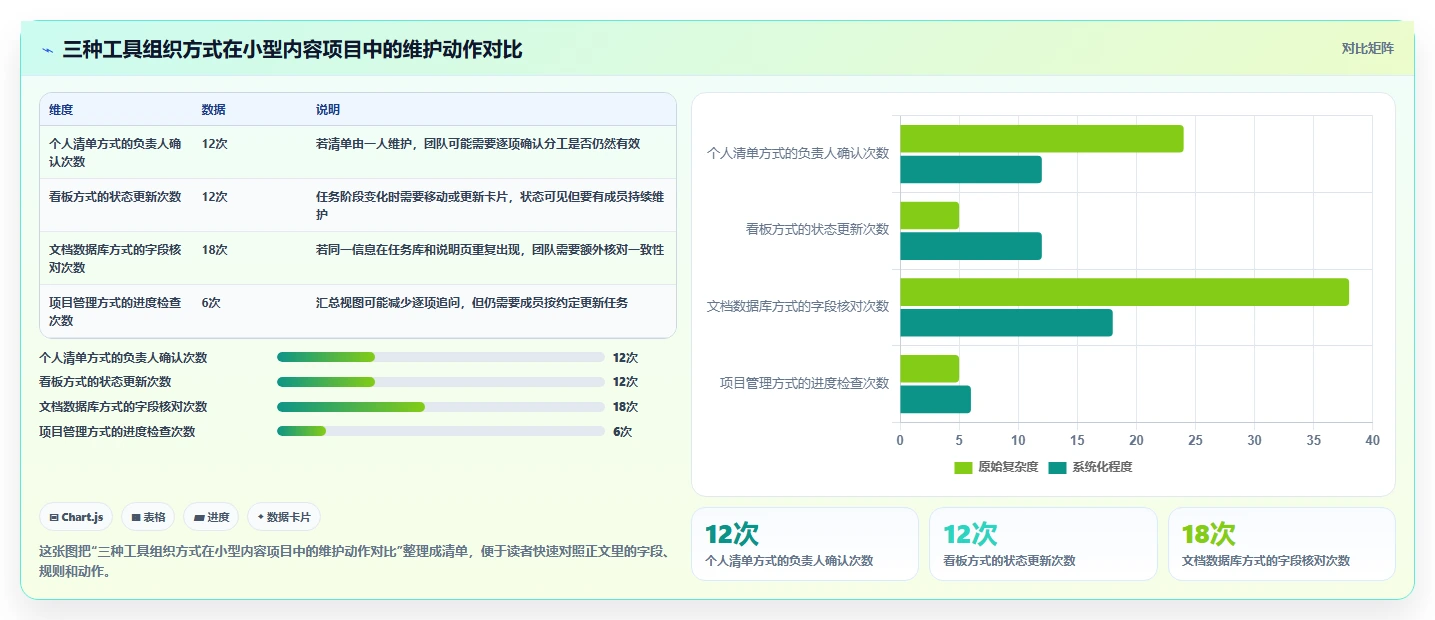Click the 6次 value in the table
This screenshot has width=1435, height=620.
pos(211,303)
